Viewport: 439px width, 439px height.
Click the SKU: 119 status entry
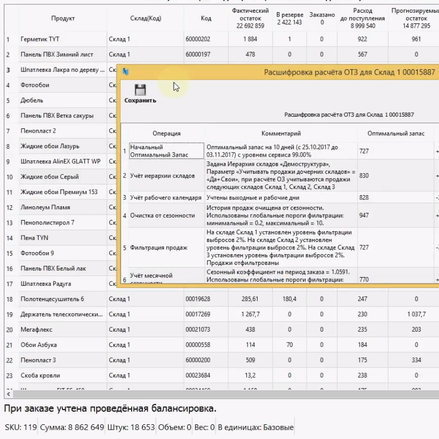(21, 427)
